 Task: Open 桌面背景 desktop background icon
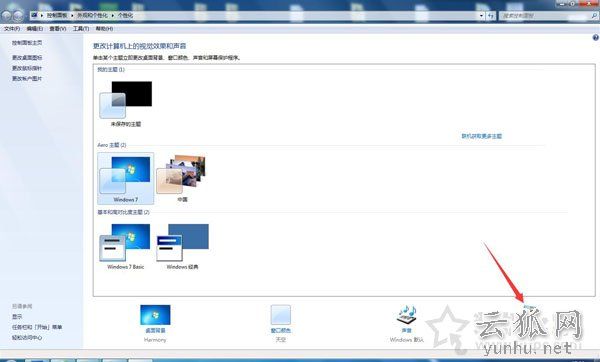tap(155, 315)
